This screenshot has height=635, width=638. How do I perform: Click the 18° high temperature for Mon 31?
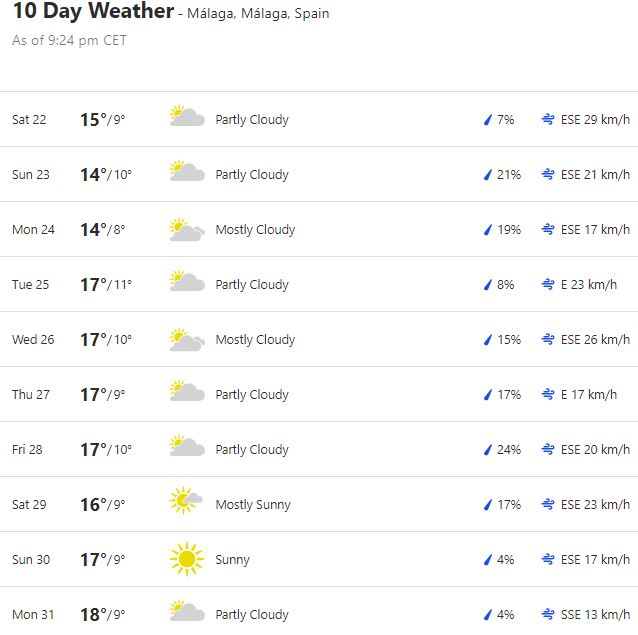pyautogui.click(x=93, y=614)
